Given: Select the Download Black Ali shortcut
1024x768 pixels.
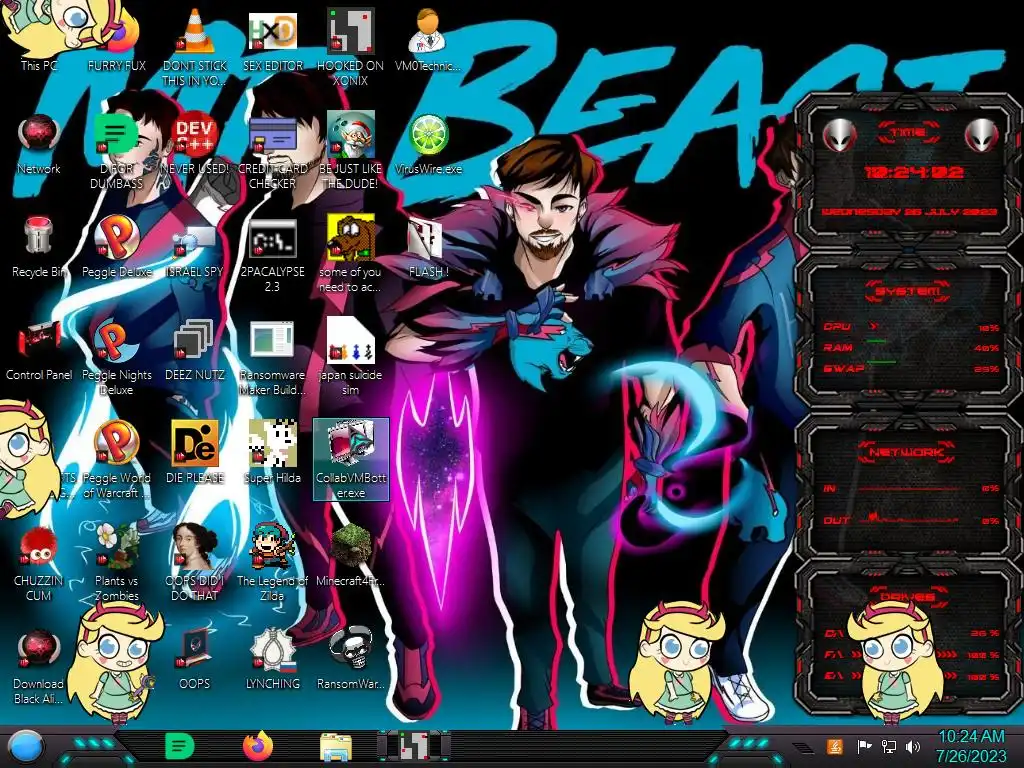Looking at the screenshot, I should (x=39, y=666).
